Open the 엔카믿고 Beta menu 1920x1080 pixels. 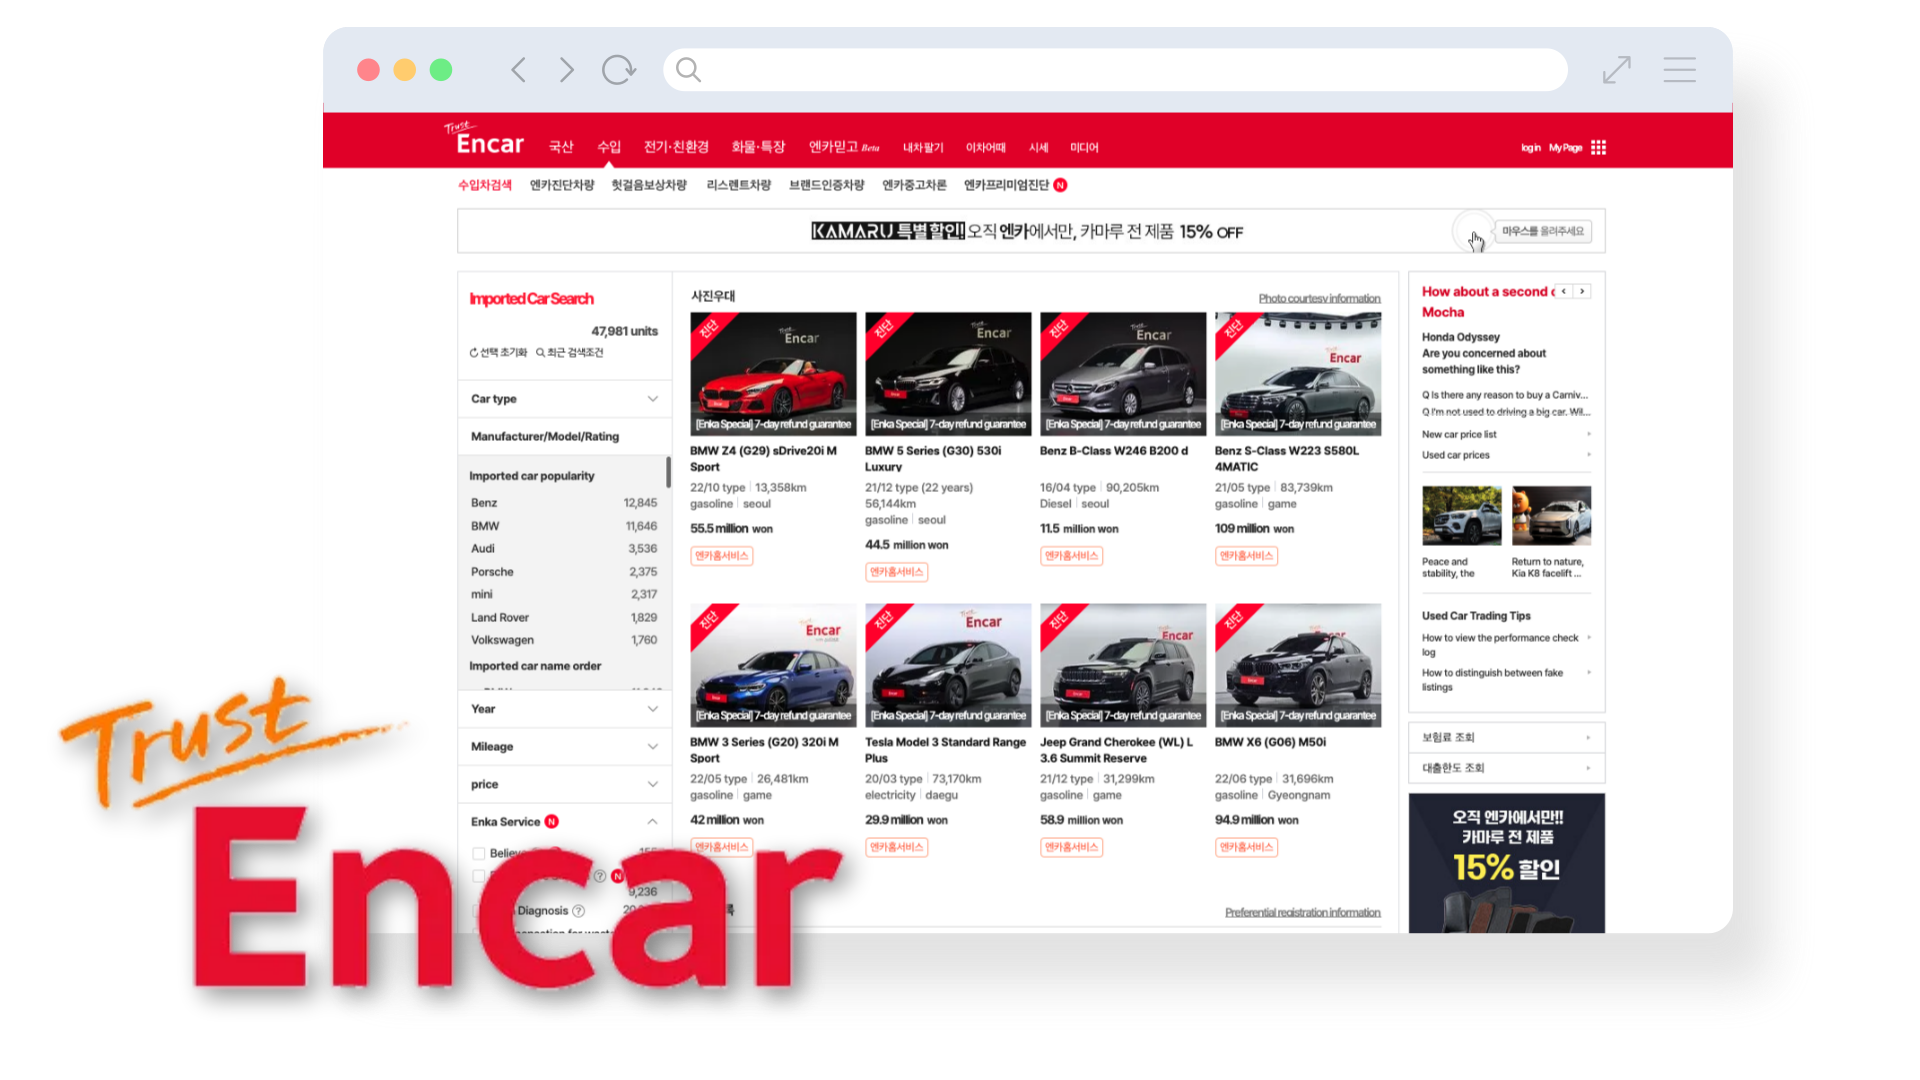pos(844,147)
